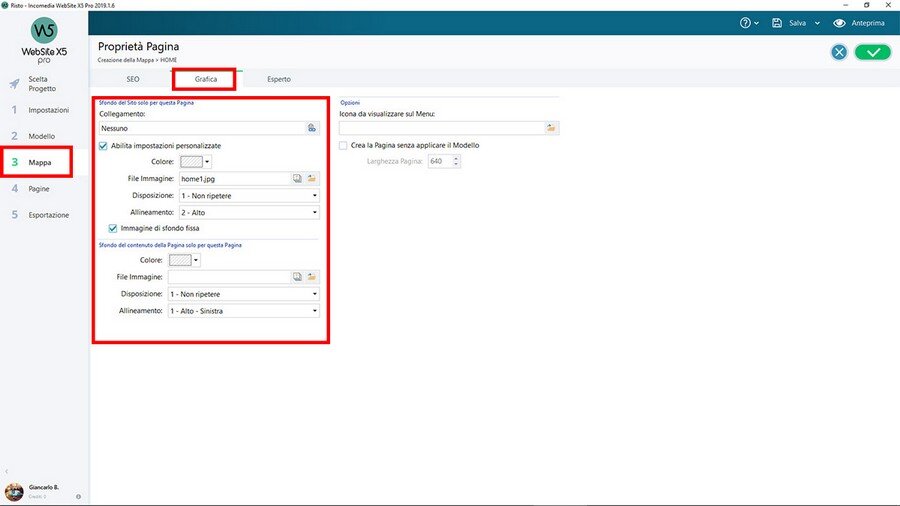Open site background Colore swatch picker

tap(194, 161)
